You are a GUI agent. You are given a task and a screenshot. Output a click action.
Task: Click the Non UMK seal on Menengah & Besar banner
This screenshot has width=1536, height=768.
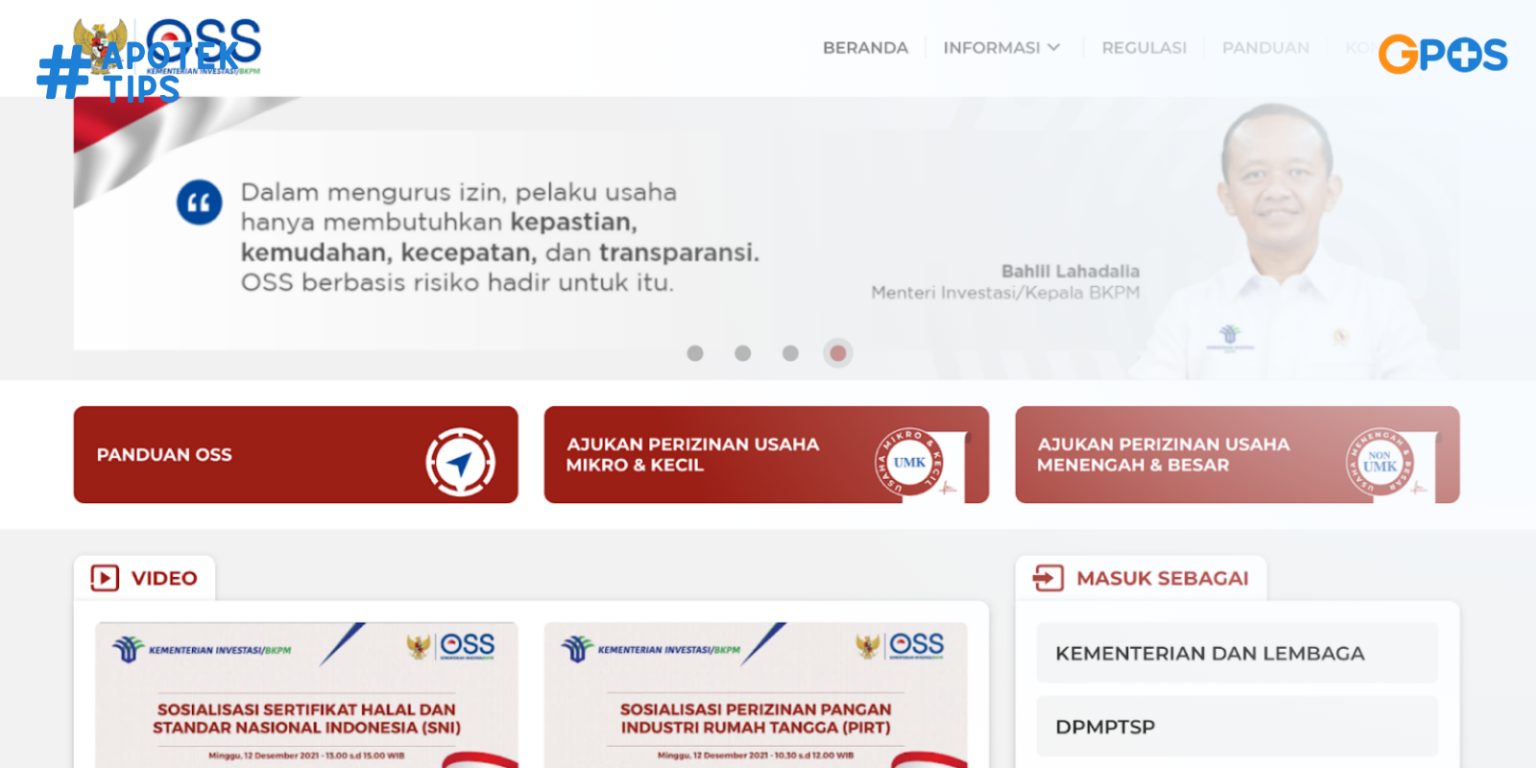pos(1380,460)
